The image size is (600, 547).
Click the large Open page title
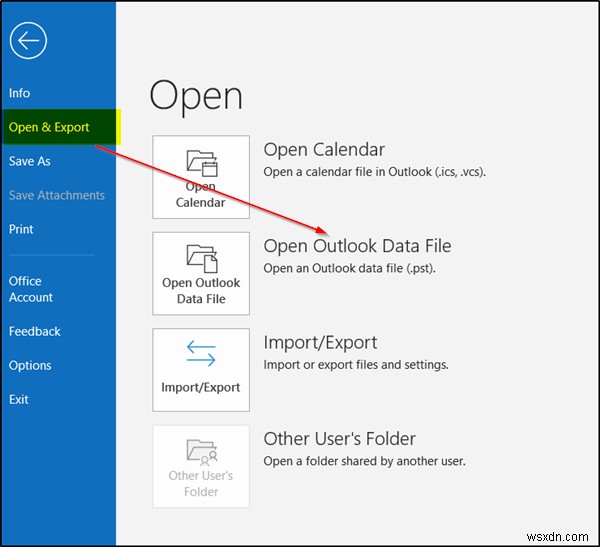[x=196, y=96]
